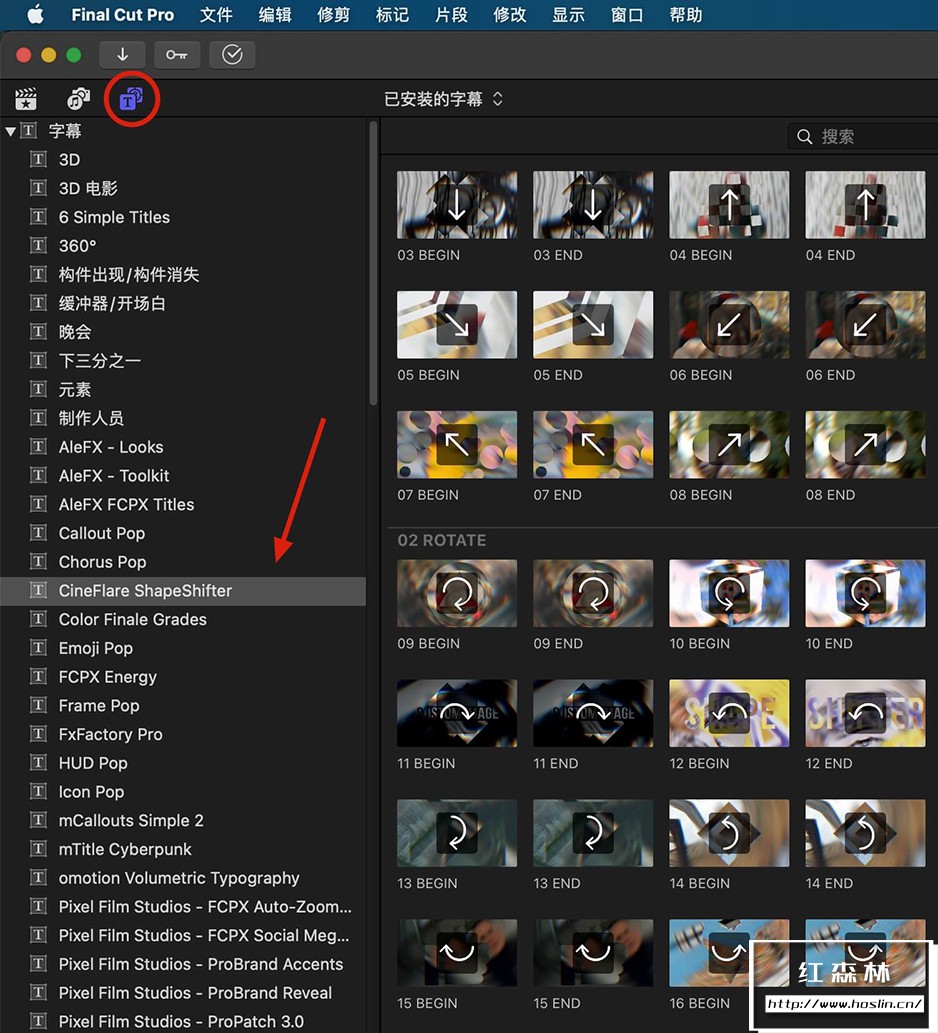Image resolution: width=938 pixels, height=1033 pixels.
Task: Select the 缓冲器/开场白 category
Action: point(183,303)
